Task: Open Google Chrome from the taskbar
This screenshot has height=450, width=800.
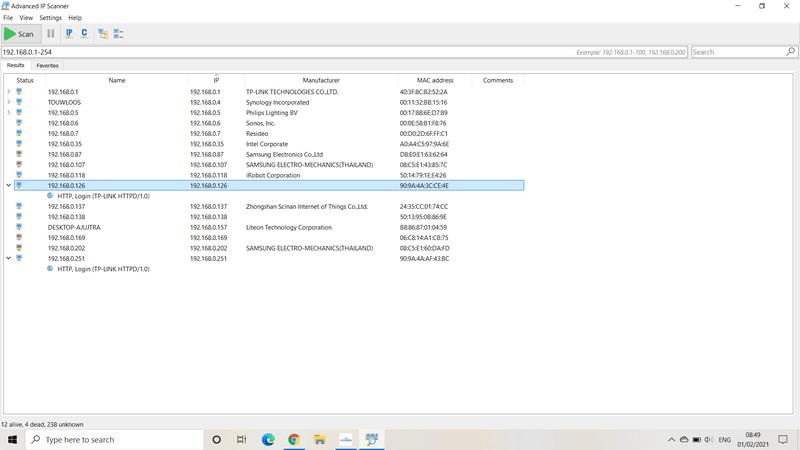Action: (294, 439)
